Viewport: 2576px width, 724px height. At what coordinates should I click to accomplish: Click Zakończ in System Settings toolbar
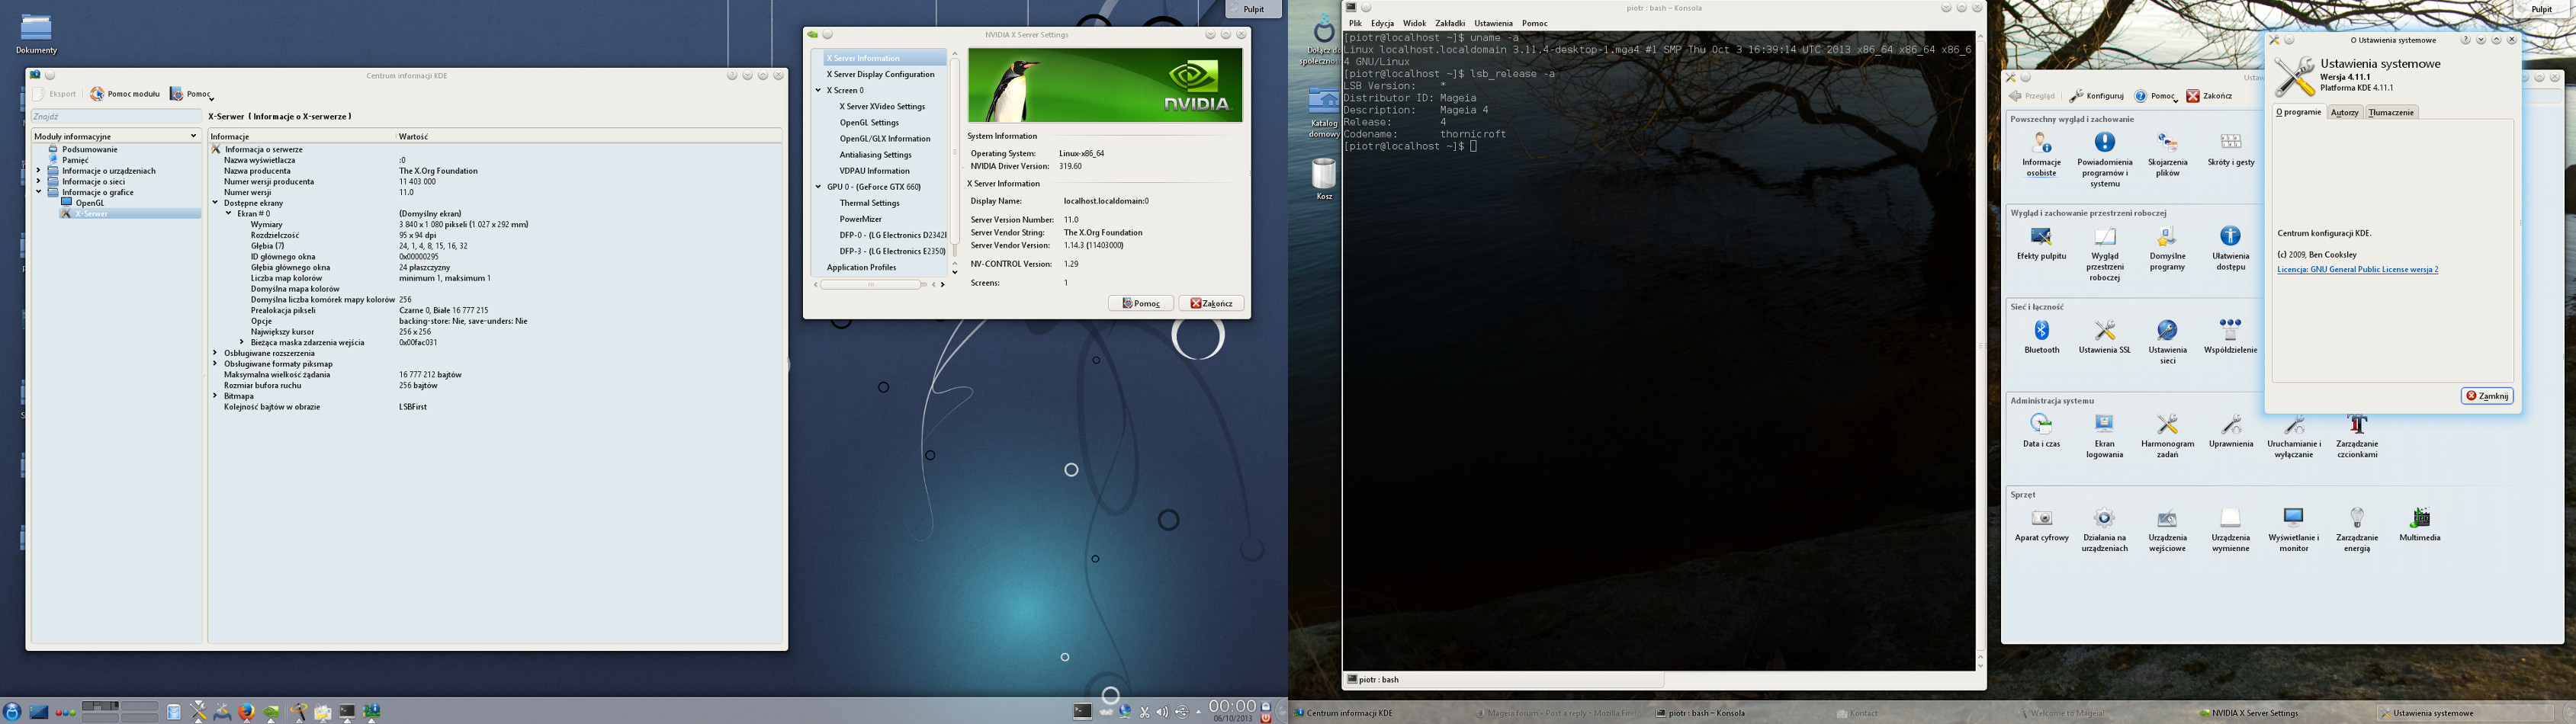pyautogui.click(x=2209, y=96)
